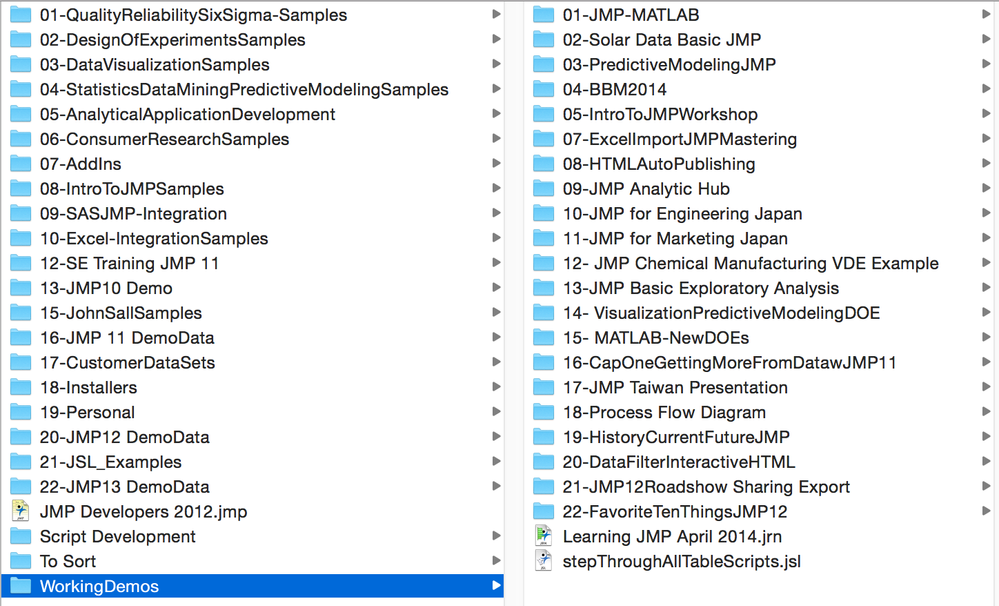Select the 05-AnalyticalApplicationDevelopment folder name
This screenshot has height=606, width=999.
click(187, 114)
